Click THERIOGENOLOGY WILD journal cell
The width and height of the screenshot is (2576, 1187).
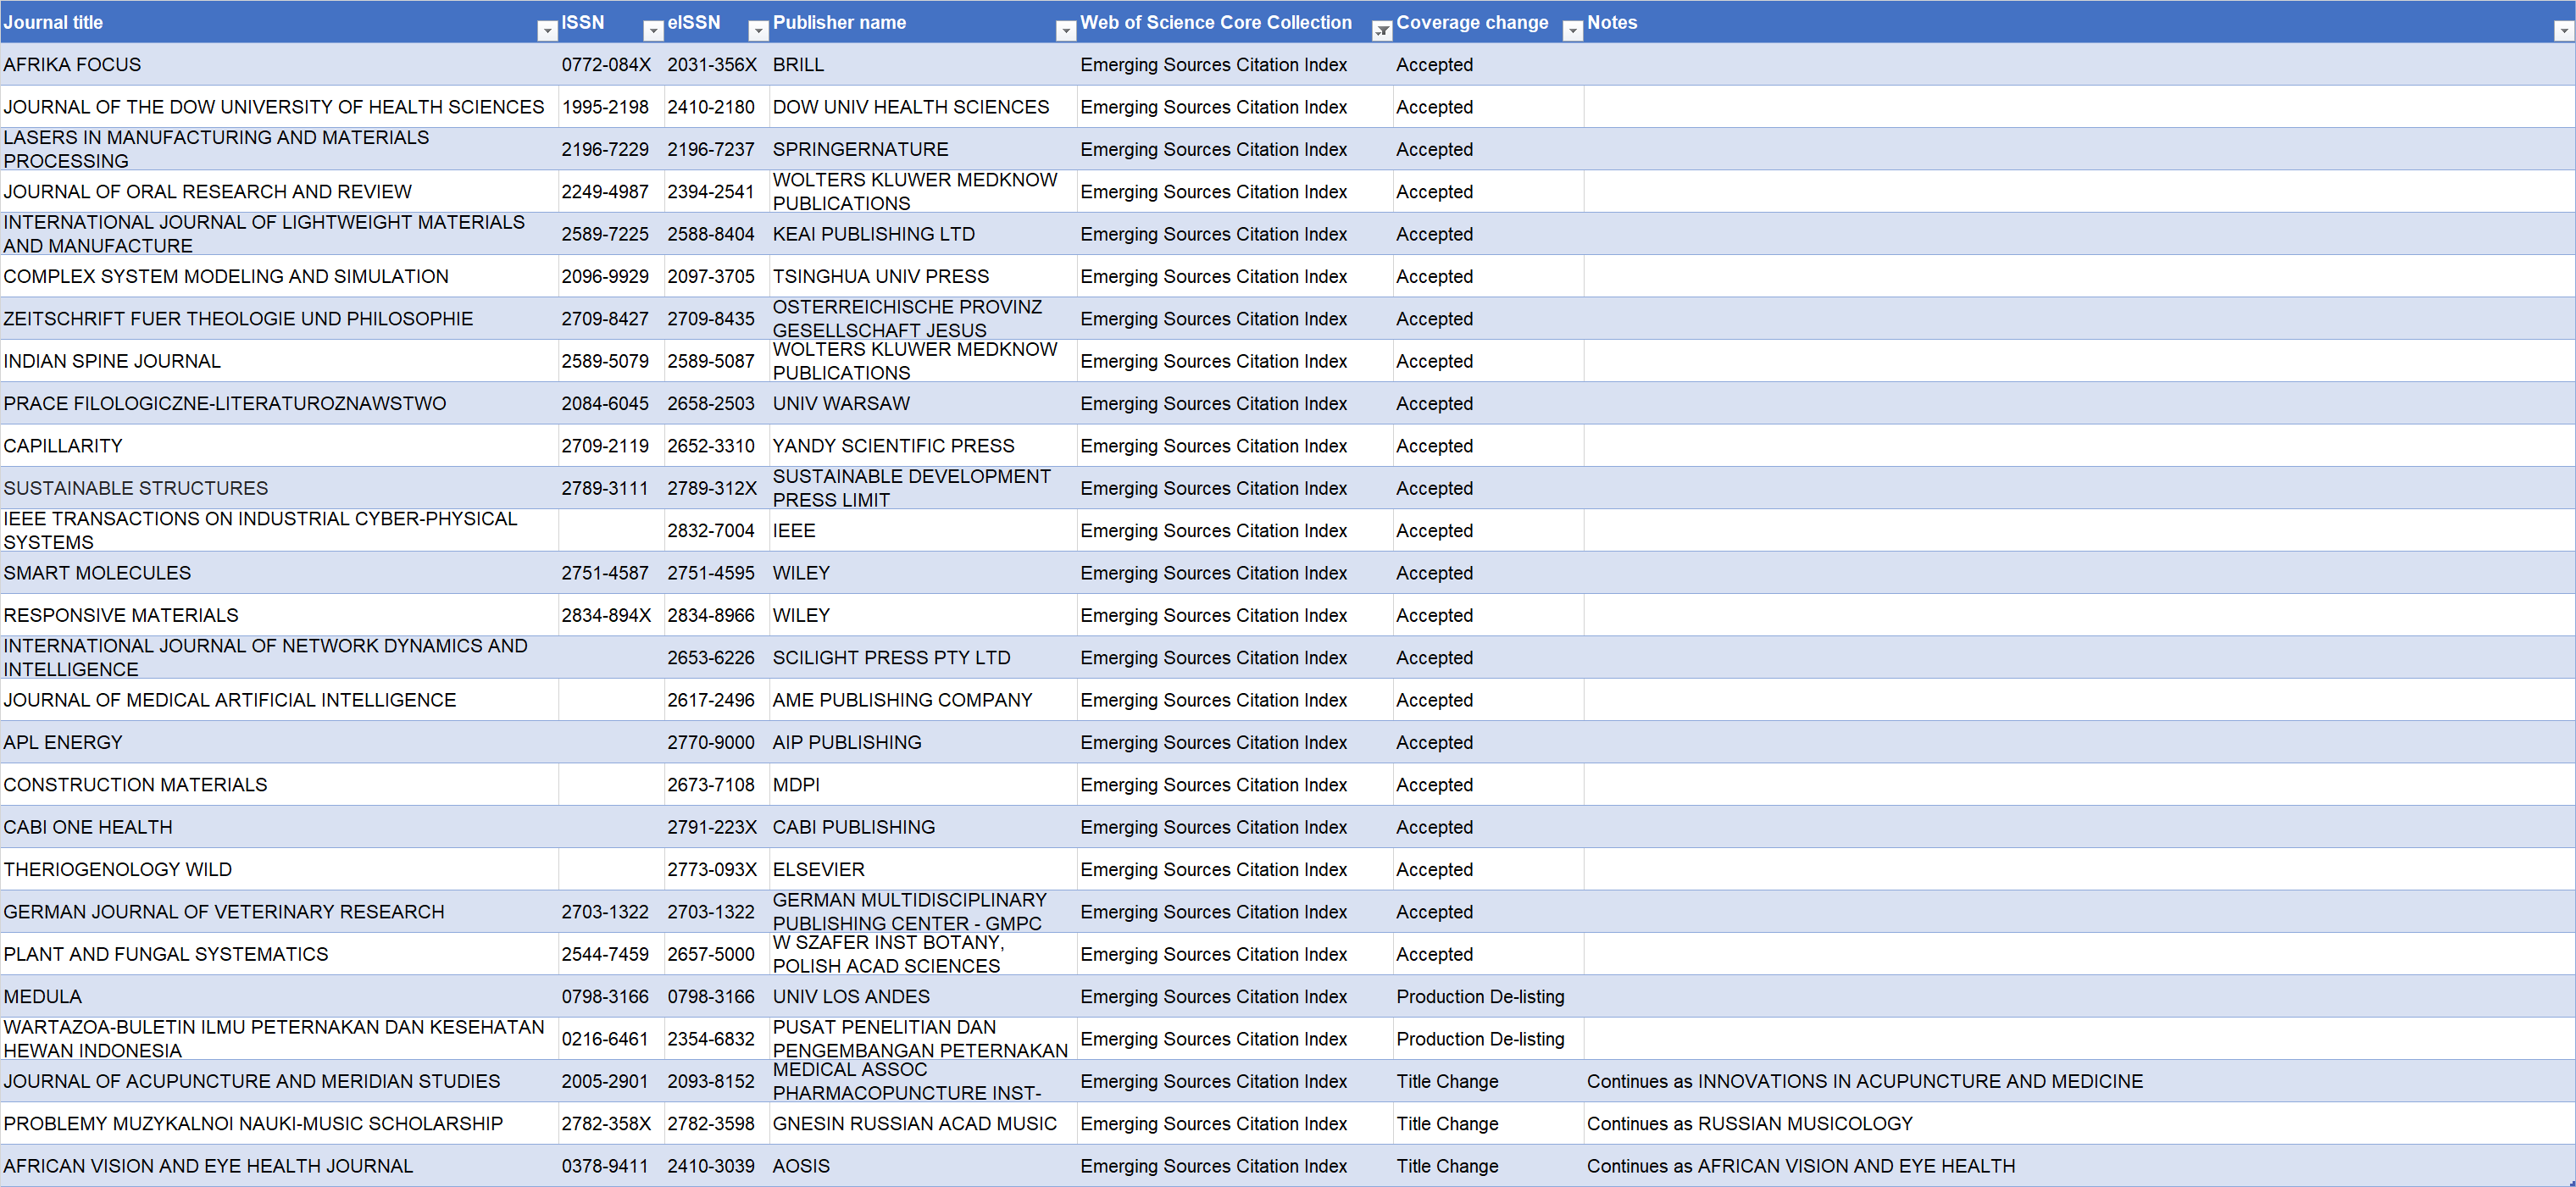pyautogui.click(x=279, y=869)
